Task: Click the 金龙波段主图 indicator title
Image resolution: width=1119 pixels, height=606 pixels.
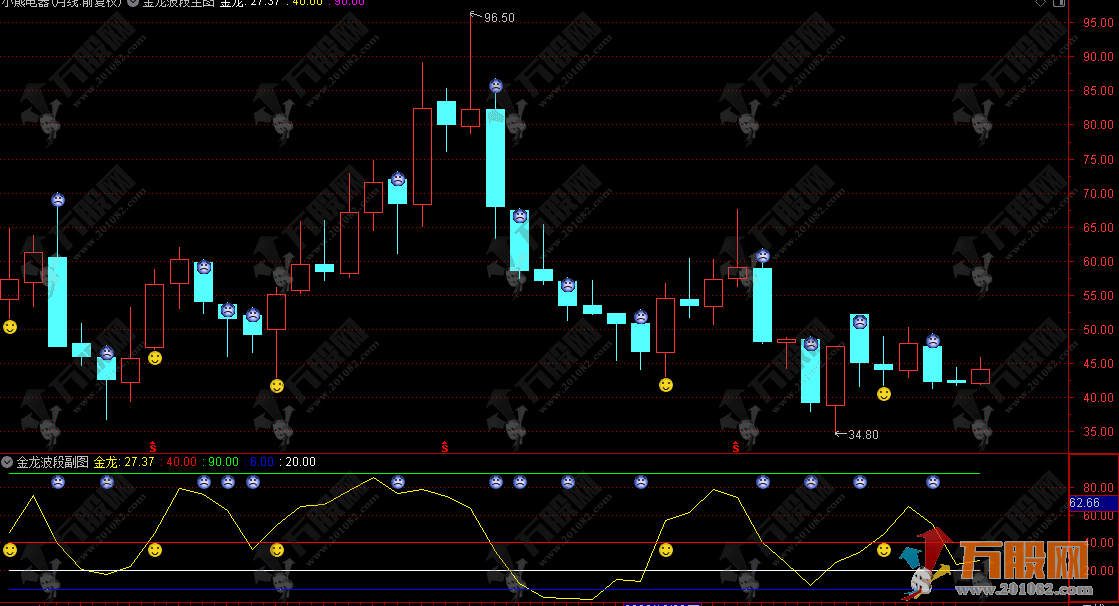Action: [x=178, y=3]
